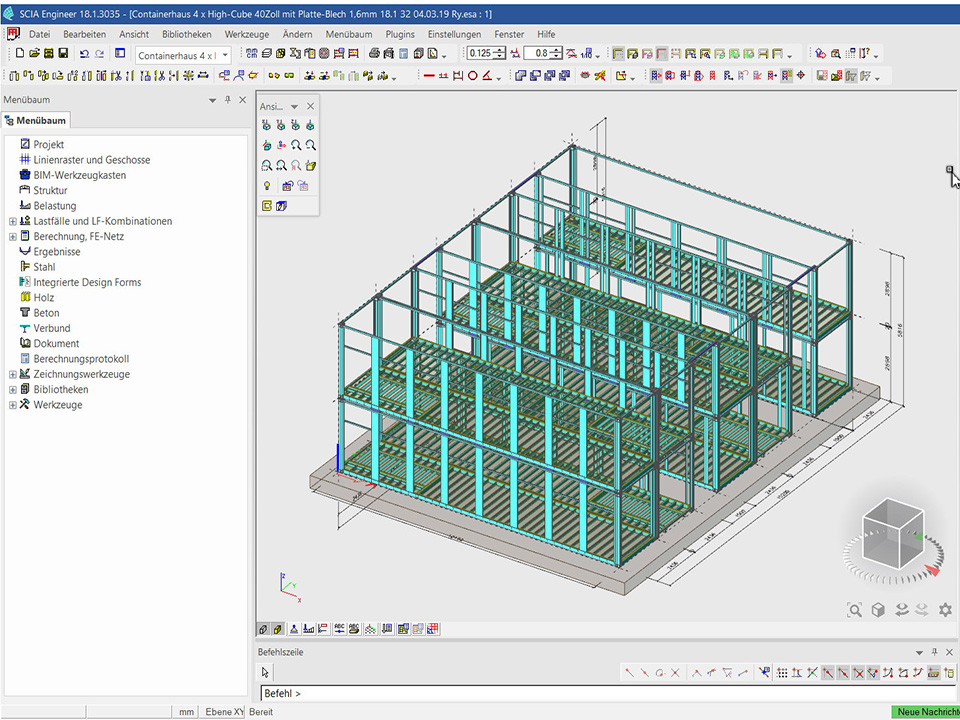This screenshot has width=960, height=720.
Task: Click the Neue Nachricht notification button
Action: [925, 712]
